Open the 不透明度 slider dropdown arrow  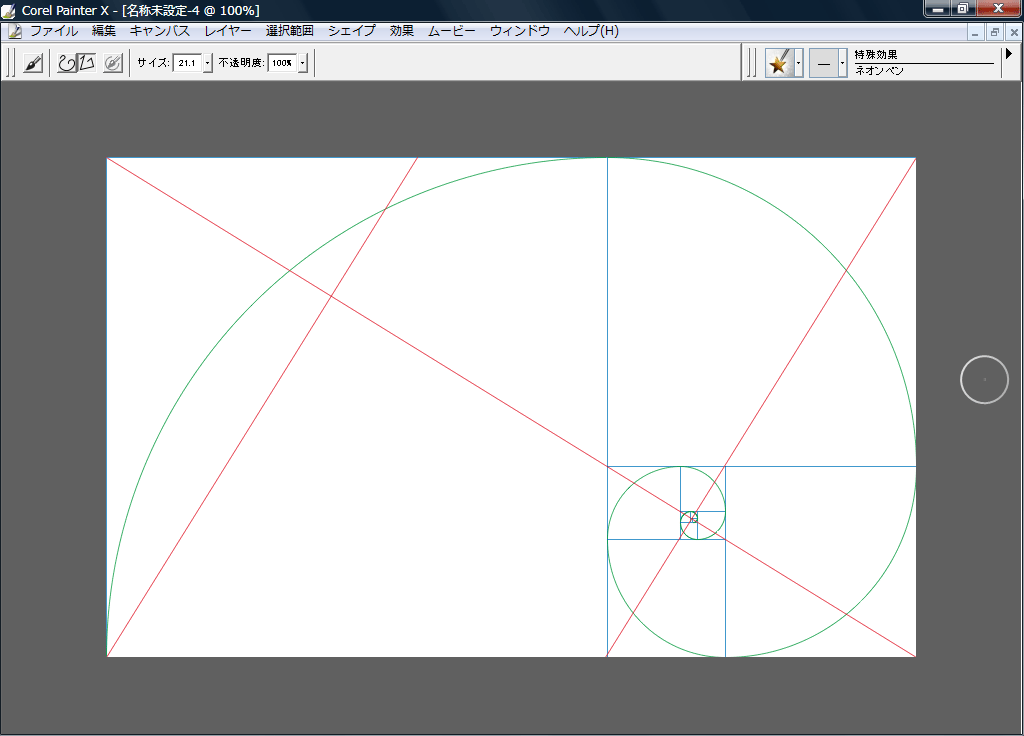pos(302,63)
